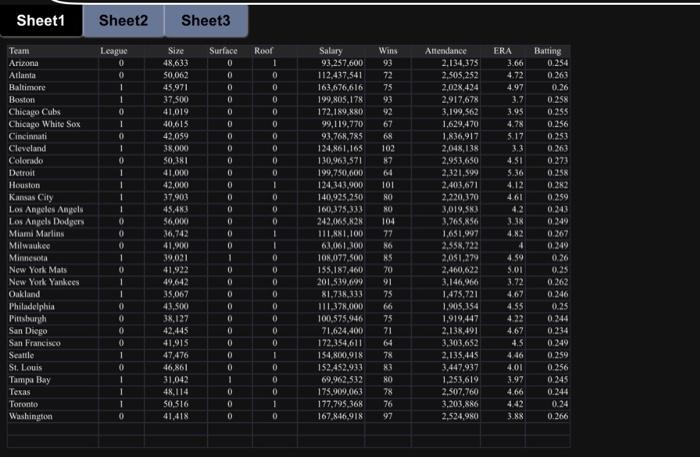Click the Tampa Bay cell
The width and height of the screenshot is (700, 458).
[53, 379]
